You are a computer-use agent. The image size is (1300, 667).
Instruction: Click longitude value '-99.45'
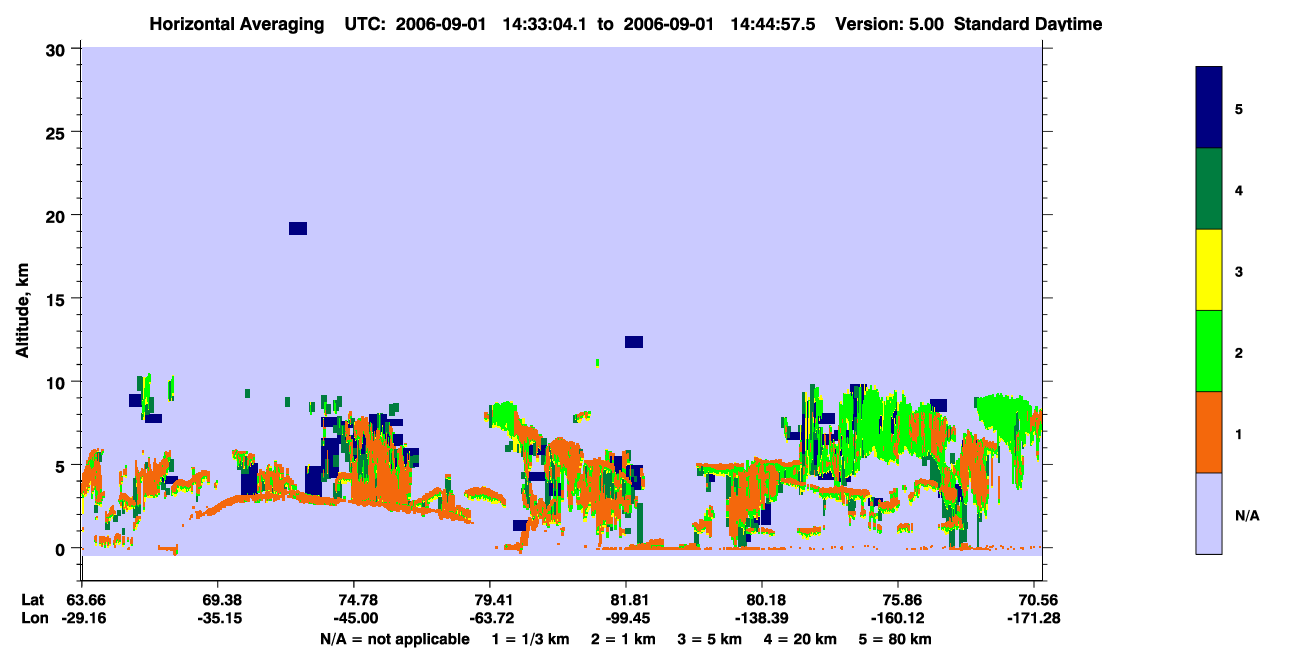(x=626, y=618)
